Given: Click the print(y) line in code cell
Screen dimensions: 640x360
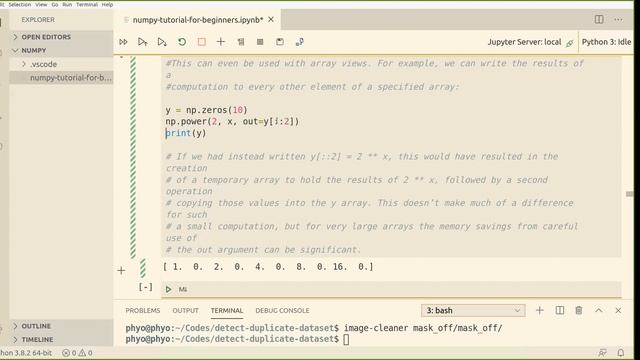Looking at the screenshot, I should [186, 133].
